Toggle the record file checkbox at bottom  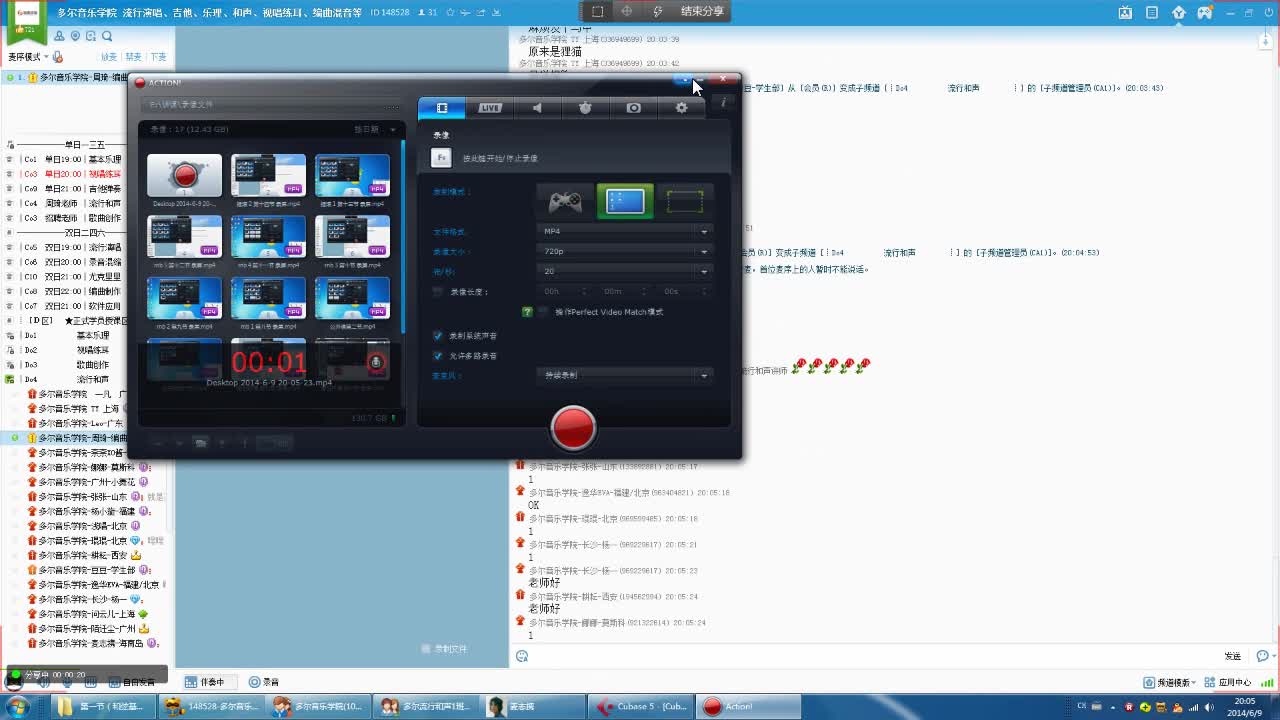click(426, 649)
